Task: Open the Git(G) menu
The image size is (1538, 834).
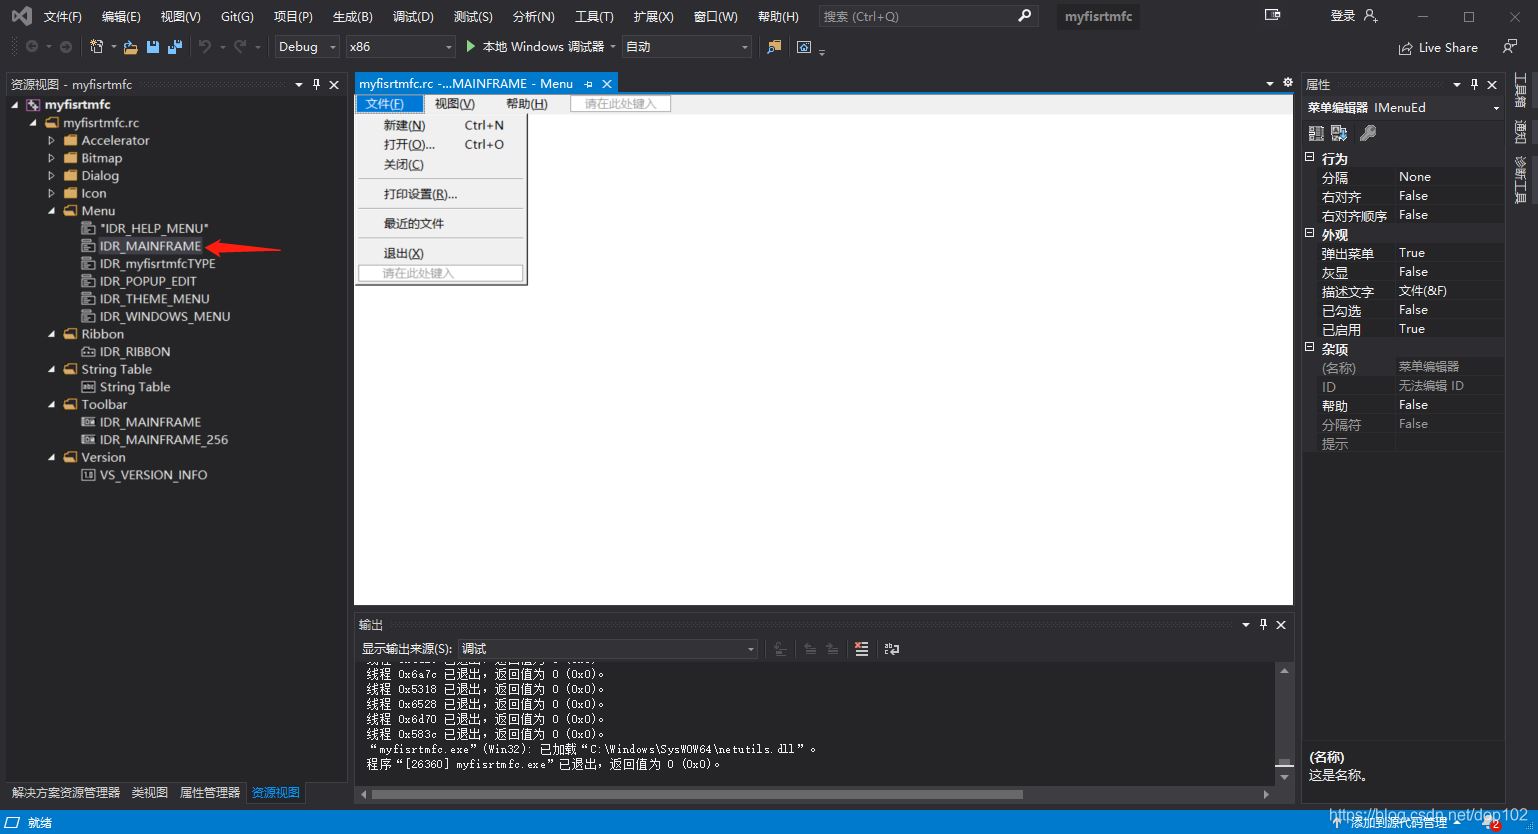Action: 237,17
